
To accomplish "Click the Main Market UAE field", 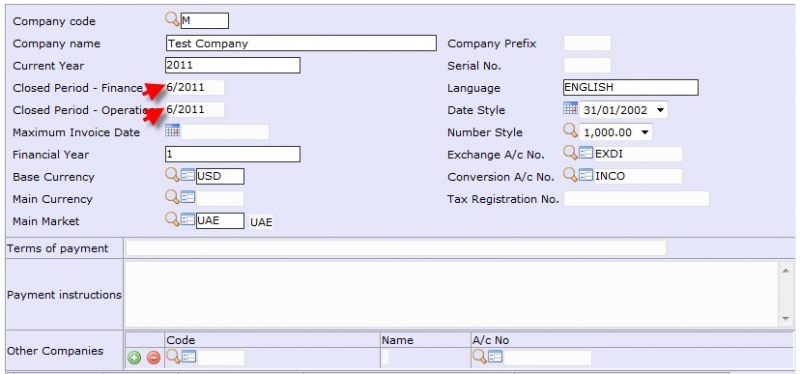I will click(x=220, y=221).
